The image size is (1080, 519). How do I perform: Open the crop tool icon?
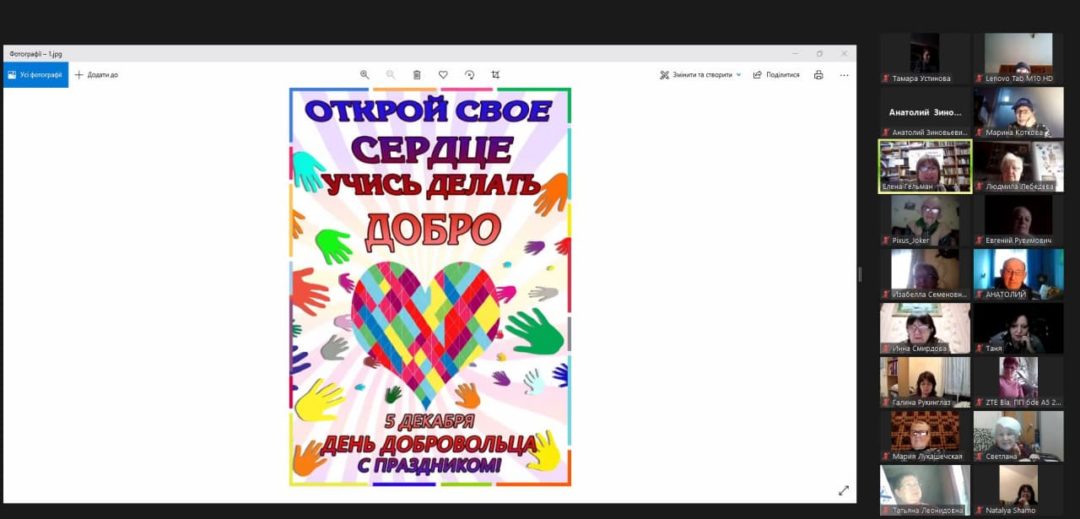496,75
